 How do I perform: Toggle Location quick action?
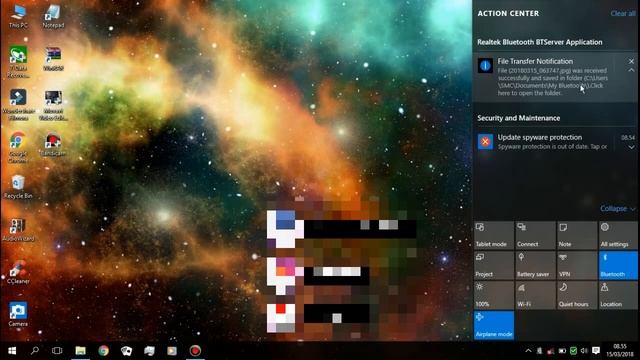pos(618,295)
